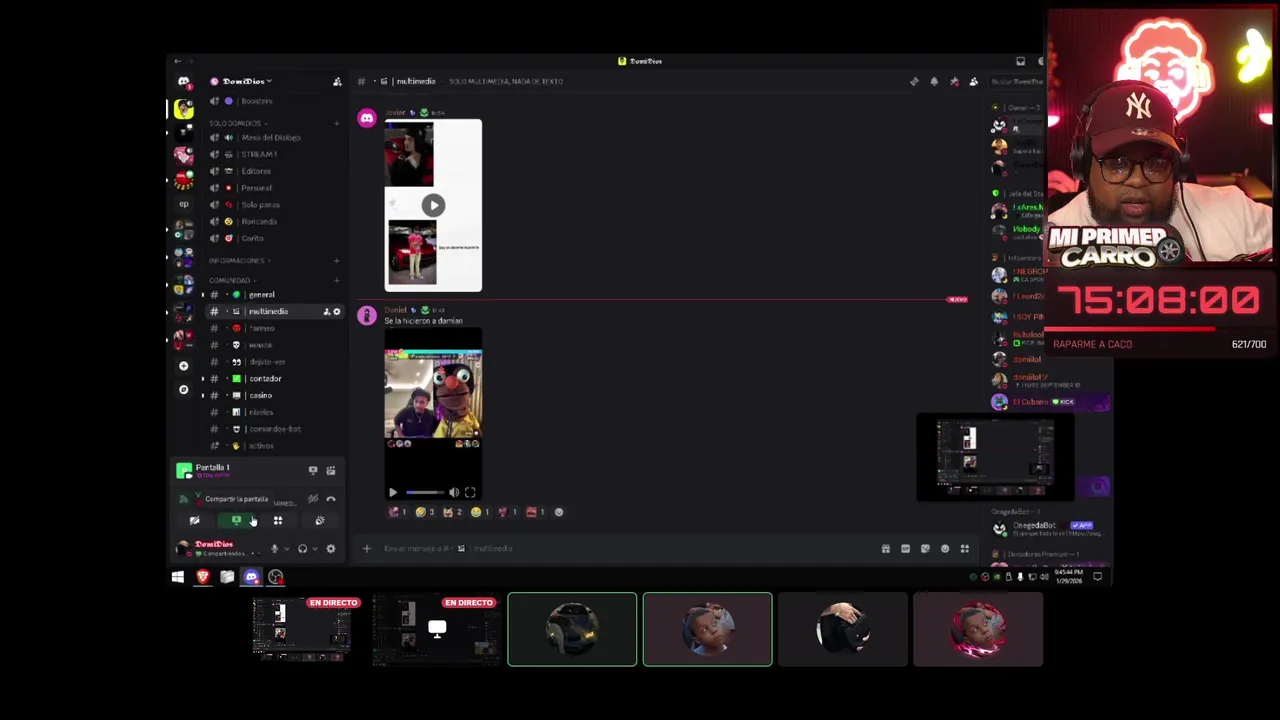Click Add a Server plus icon
The height and width of the screenshot is (720, 1280).
coord(183,366)
